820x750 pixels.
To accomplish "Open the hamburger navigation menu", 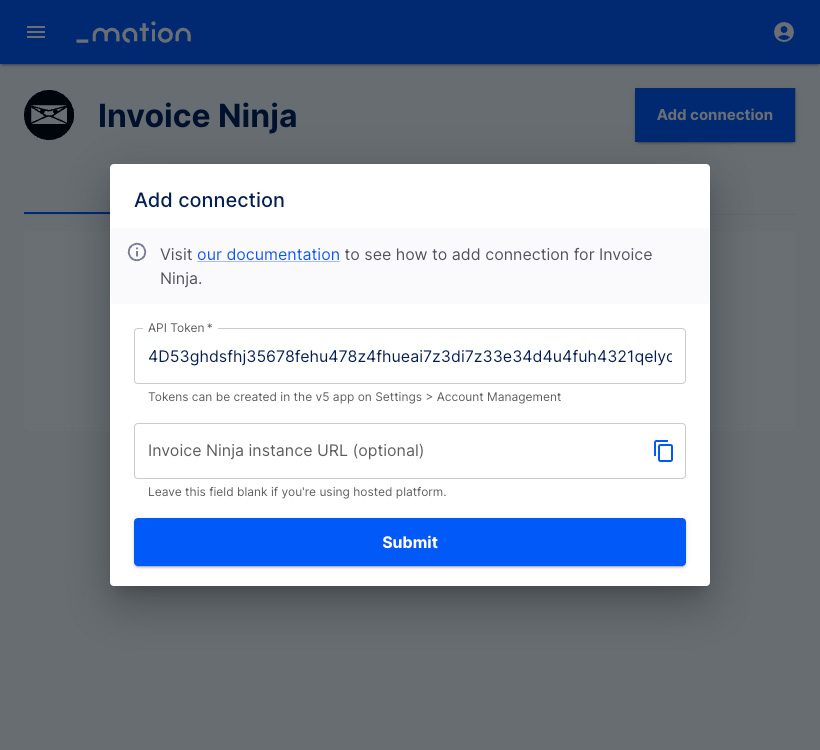I will pyautogui.click(x=36, y=32).
